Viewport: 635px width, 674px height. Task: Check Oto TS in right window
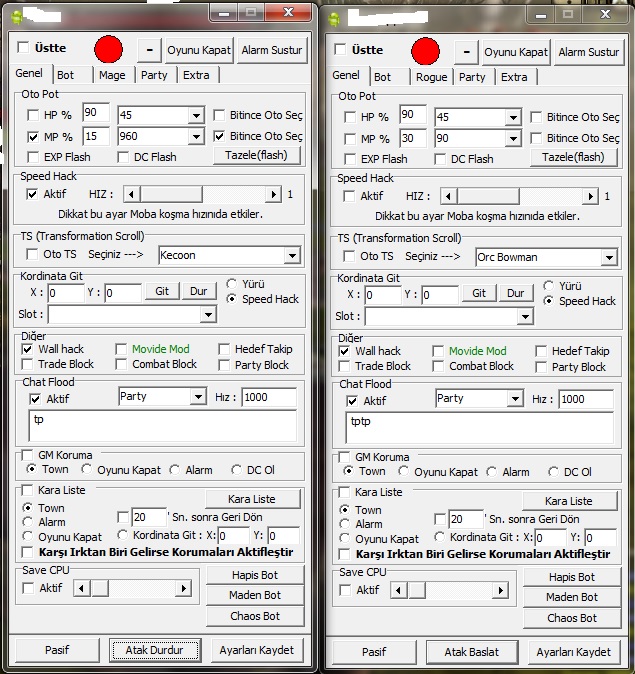click(x=349, y=256)
